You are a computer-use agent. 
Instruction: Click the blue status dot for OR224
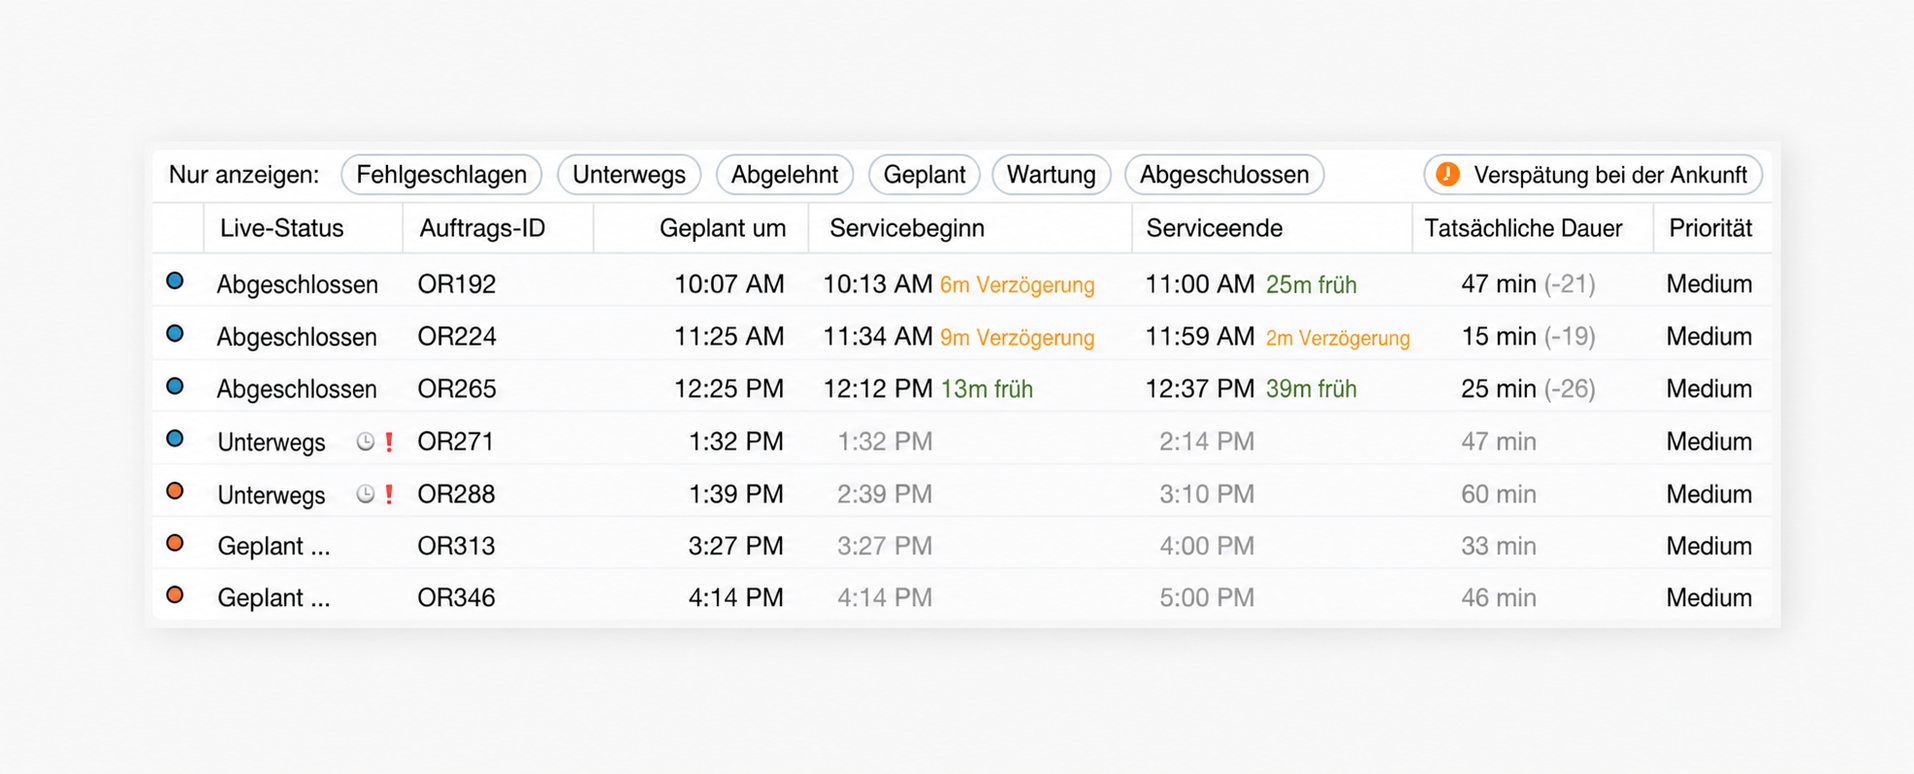click(175, 334)
